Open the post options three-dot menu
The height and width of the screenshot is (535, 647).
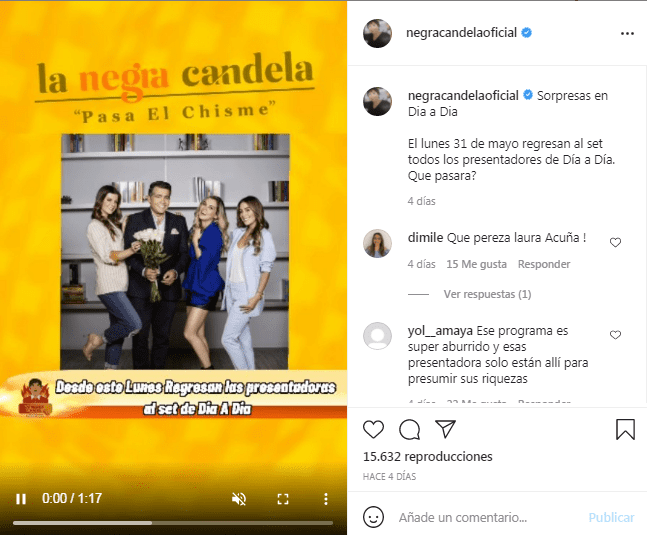pos(627,33)
